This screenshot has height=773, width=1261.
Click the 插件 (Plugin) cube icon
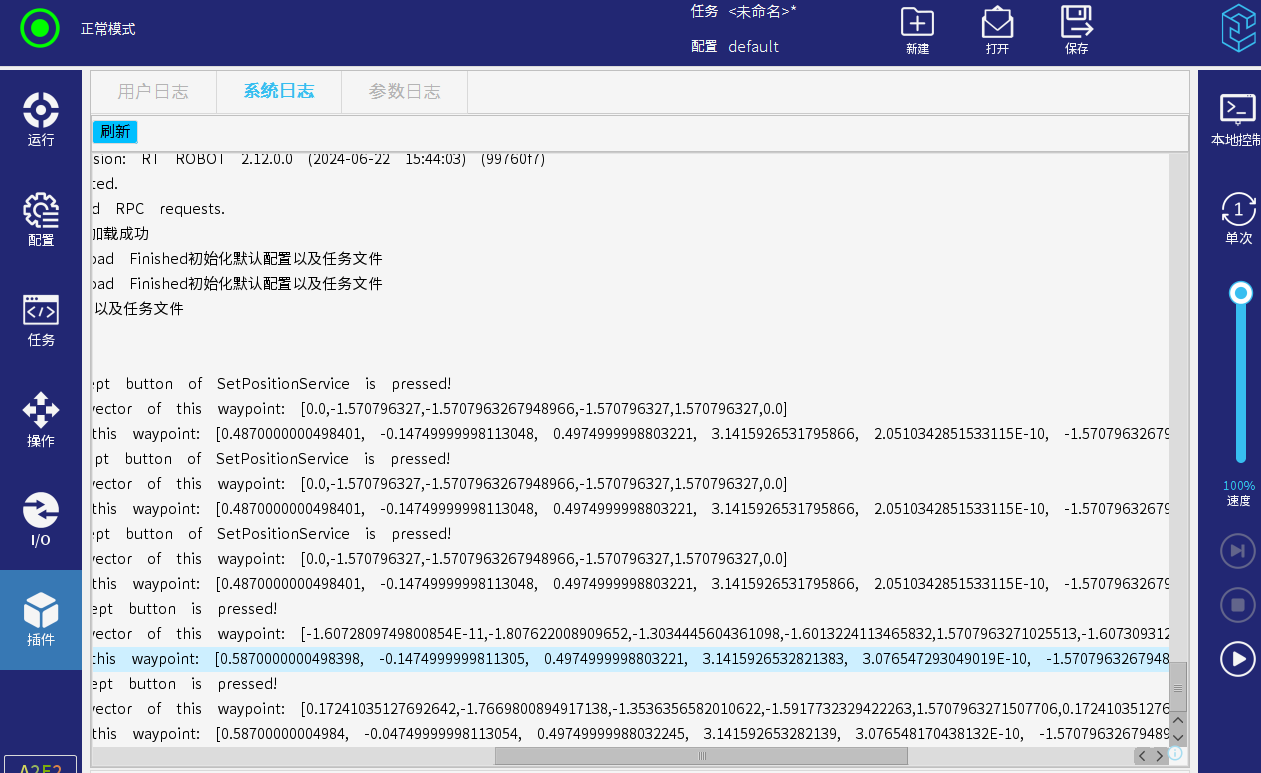tap(41, 620)
